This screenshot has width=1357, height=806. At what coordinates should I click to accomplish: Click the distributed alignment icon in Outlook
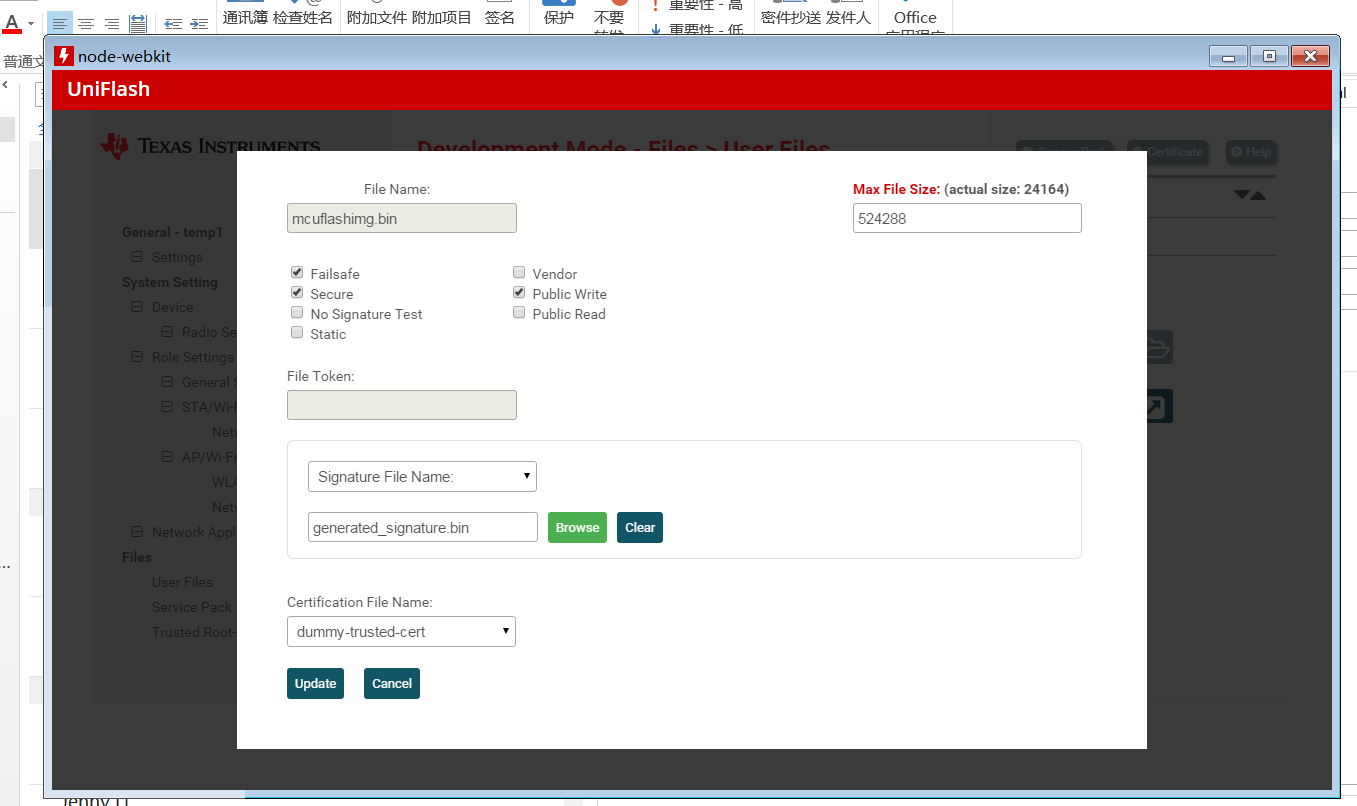138,23
